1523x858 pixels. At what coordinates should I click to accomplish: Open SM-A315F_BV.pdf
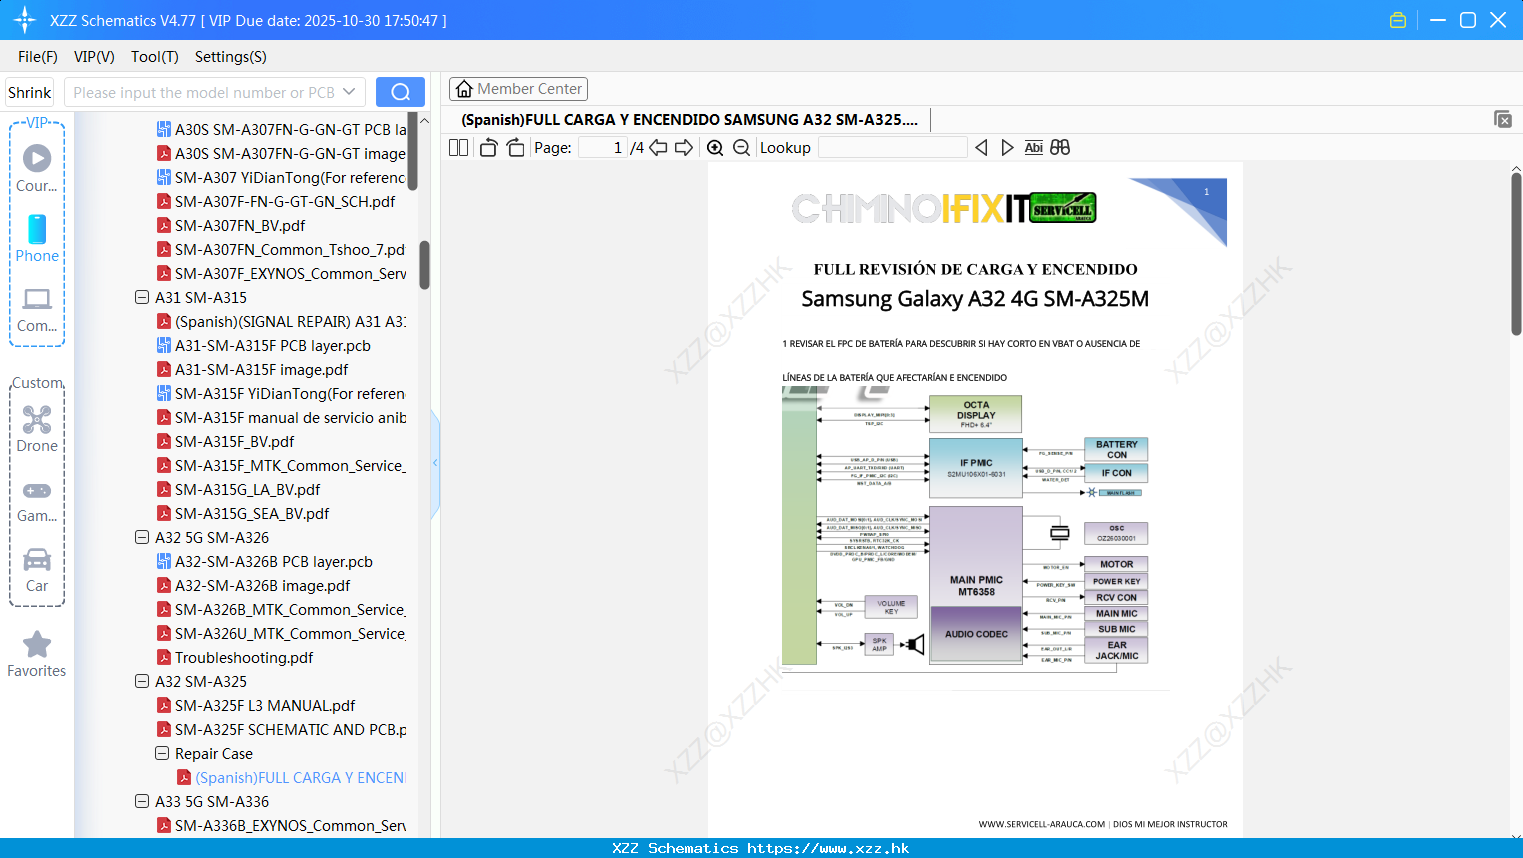point(226,441)
